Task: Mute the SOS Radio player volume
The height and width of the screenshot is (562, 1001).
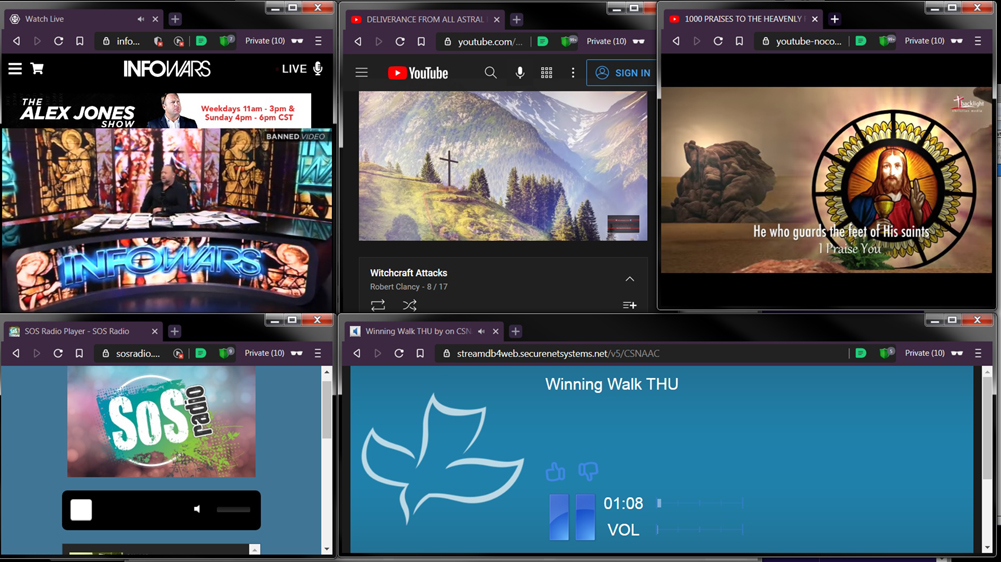Action: click(198, 510)
